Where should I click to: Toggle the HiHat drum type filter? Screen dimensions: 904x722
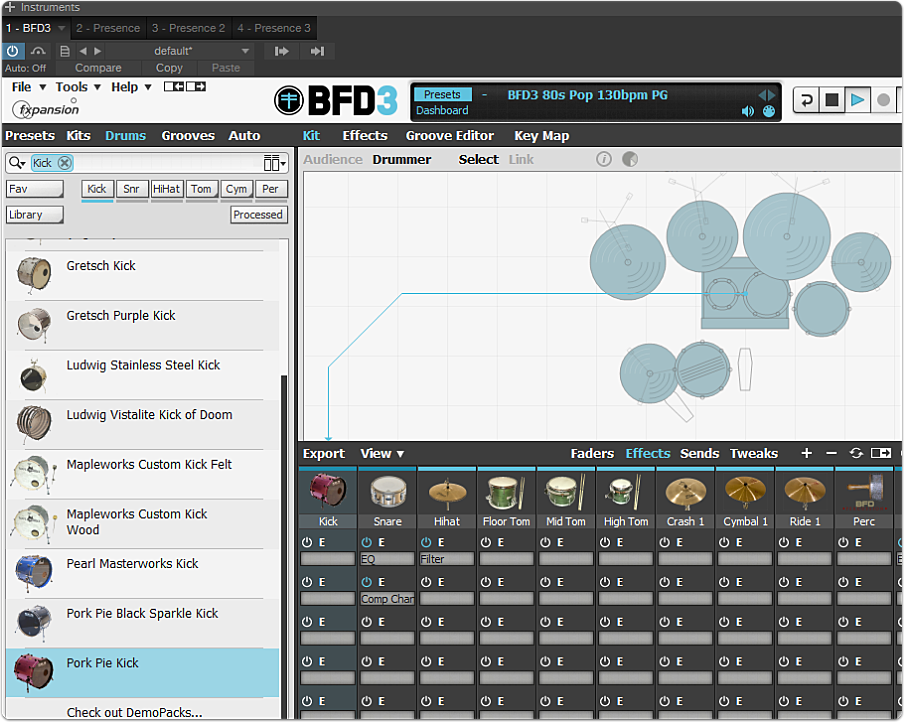[167, 189]
